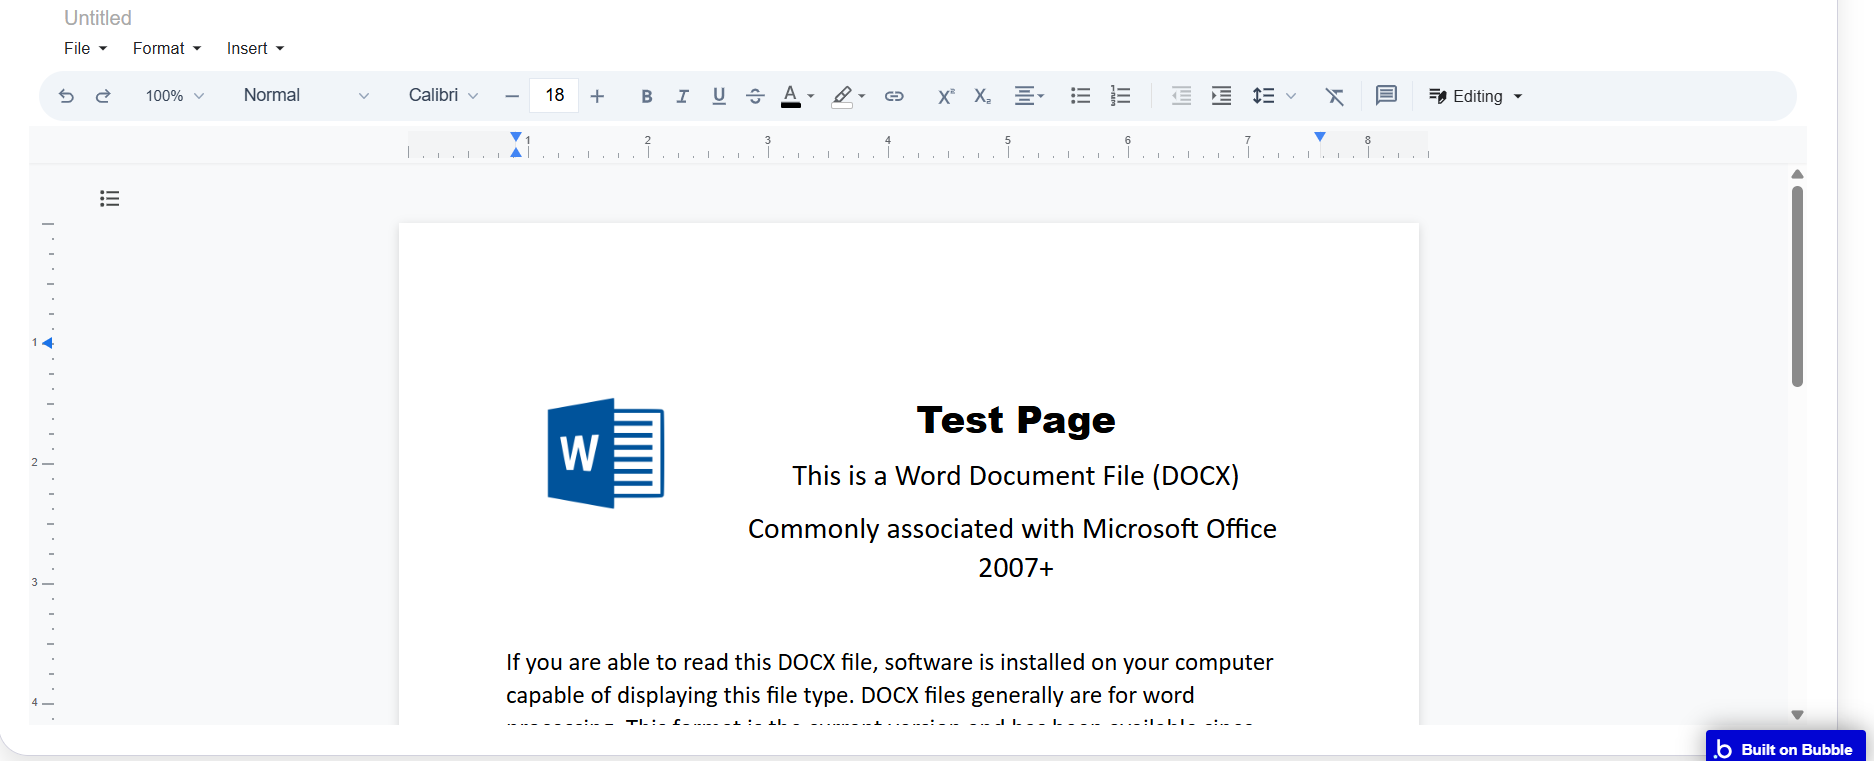Toggle bold formatting

(x=647, y=96)
